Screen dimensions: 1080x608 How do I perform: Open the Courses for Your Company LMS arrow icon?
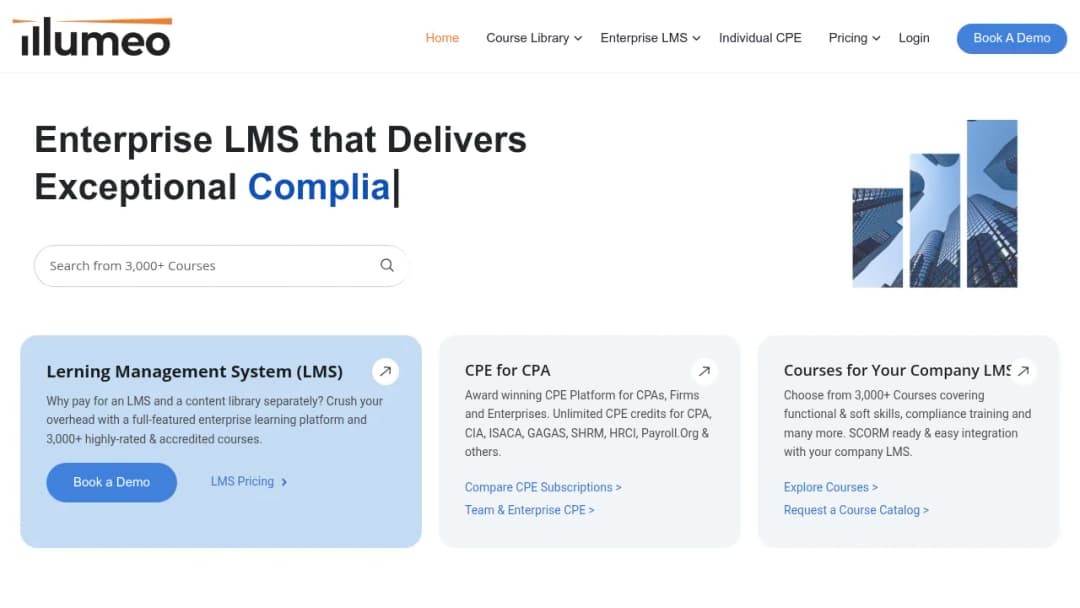(x=1024, y=371)
